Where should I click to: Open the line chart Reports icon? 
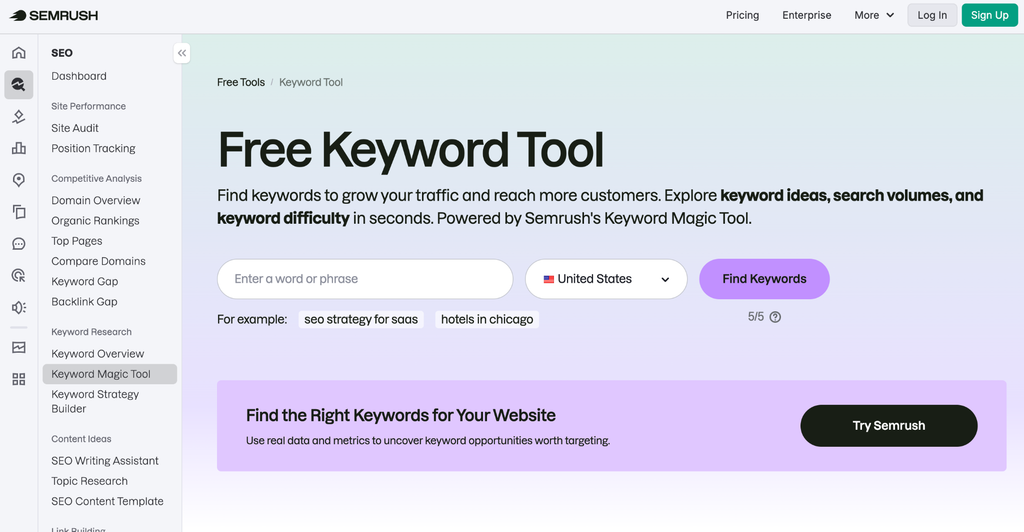click(19, 347)
